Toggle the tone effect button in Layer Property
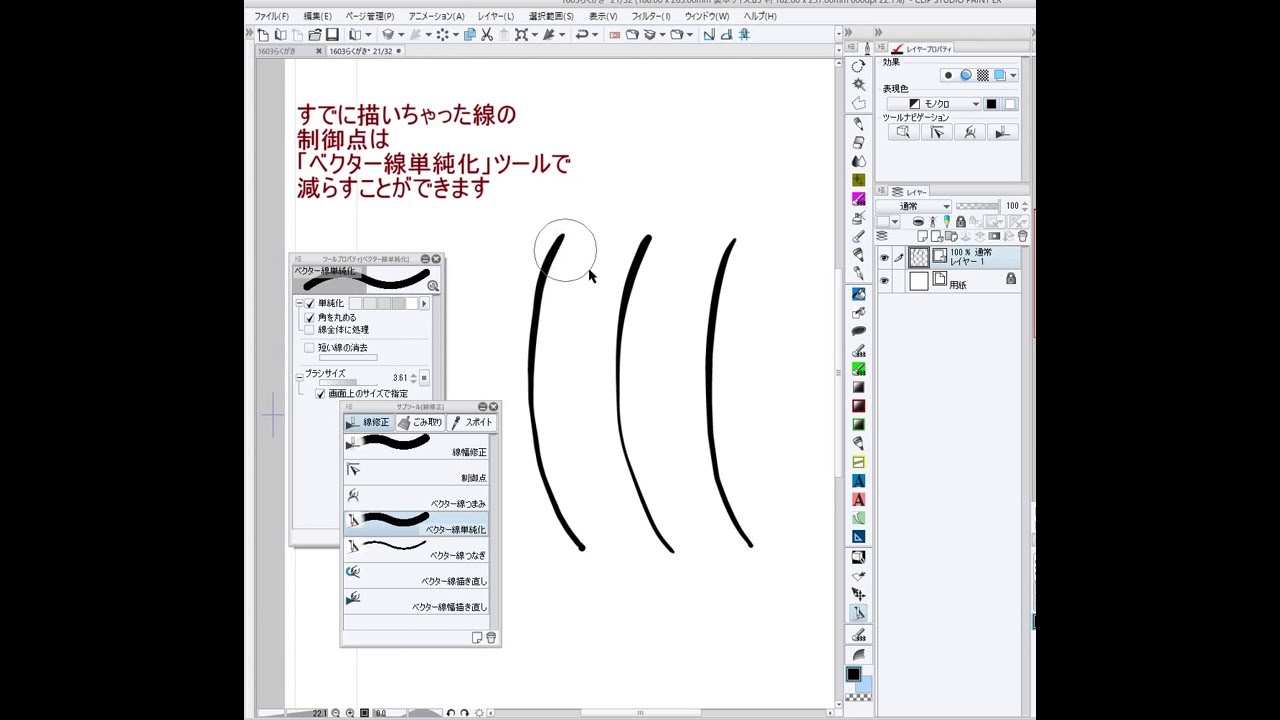The image size is (1280, 720). coord(983,75)
